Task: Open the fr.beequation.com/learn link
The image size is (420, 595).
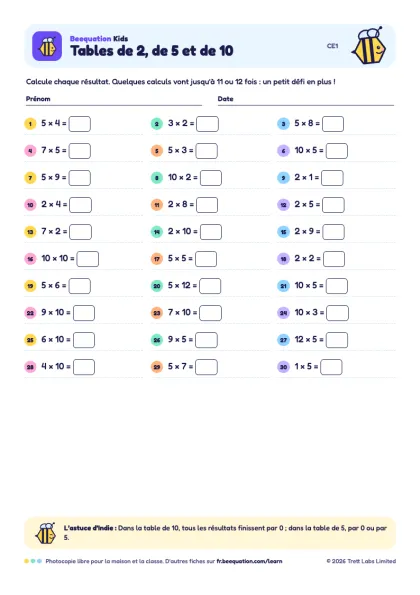Action: point(249,561)
